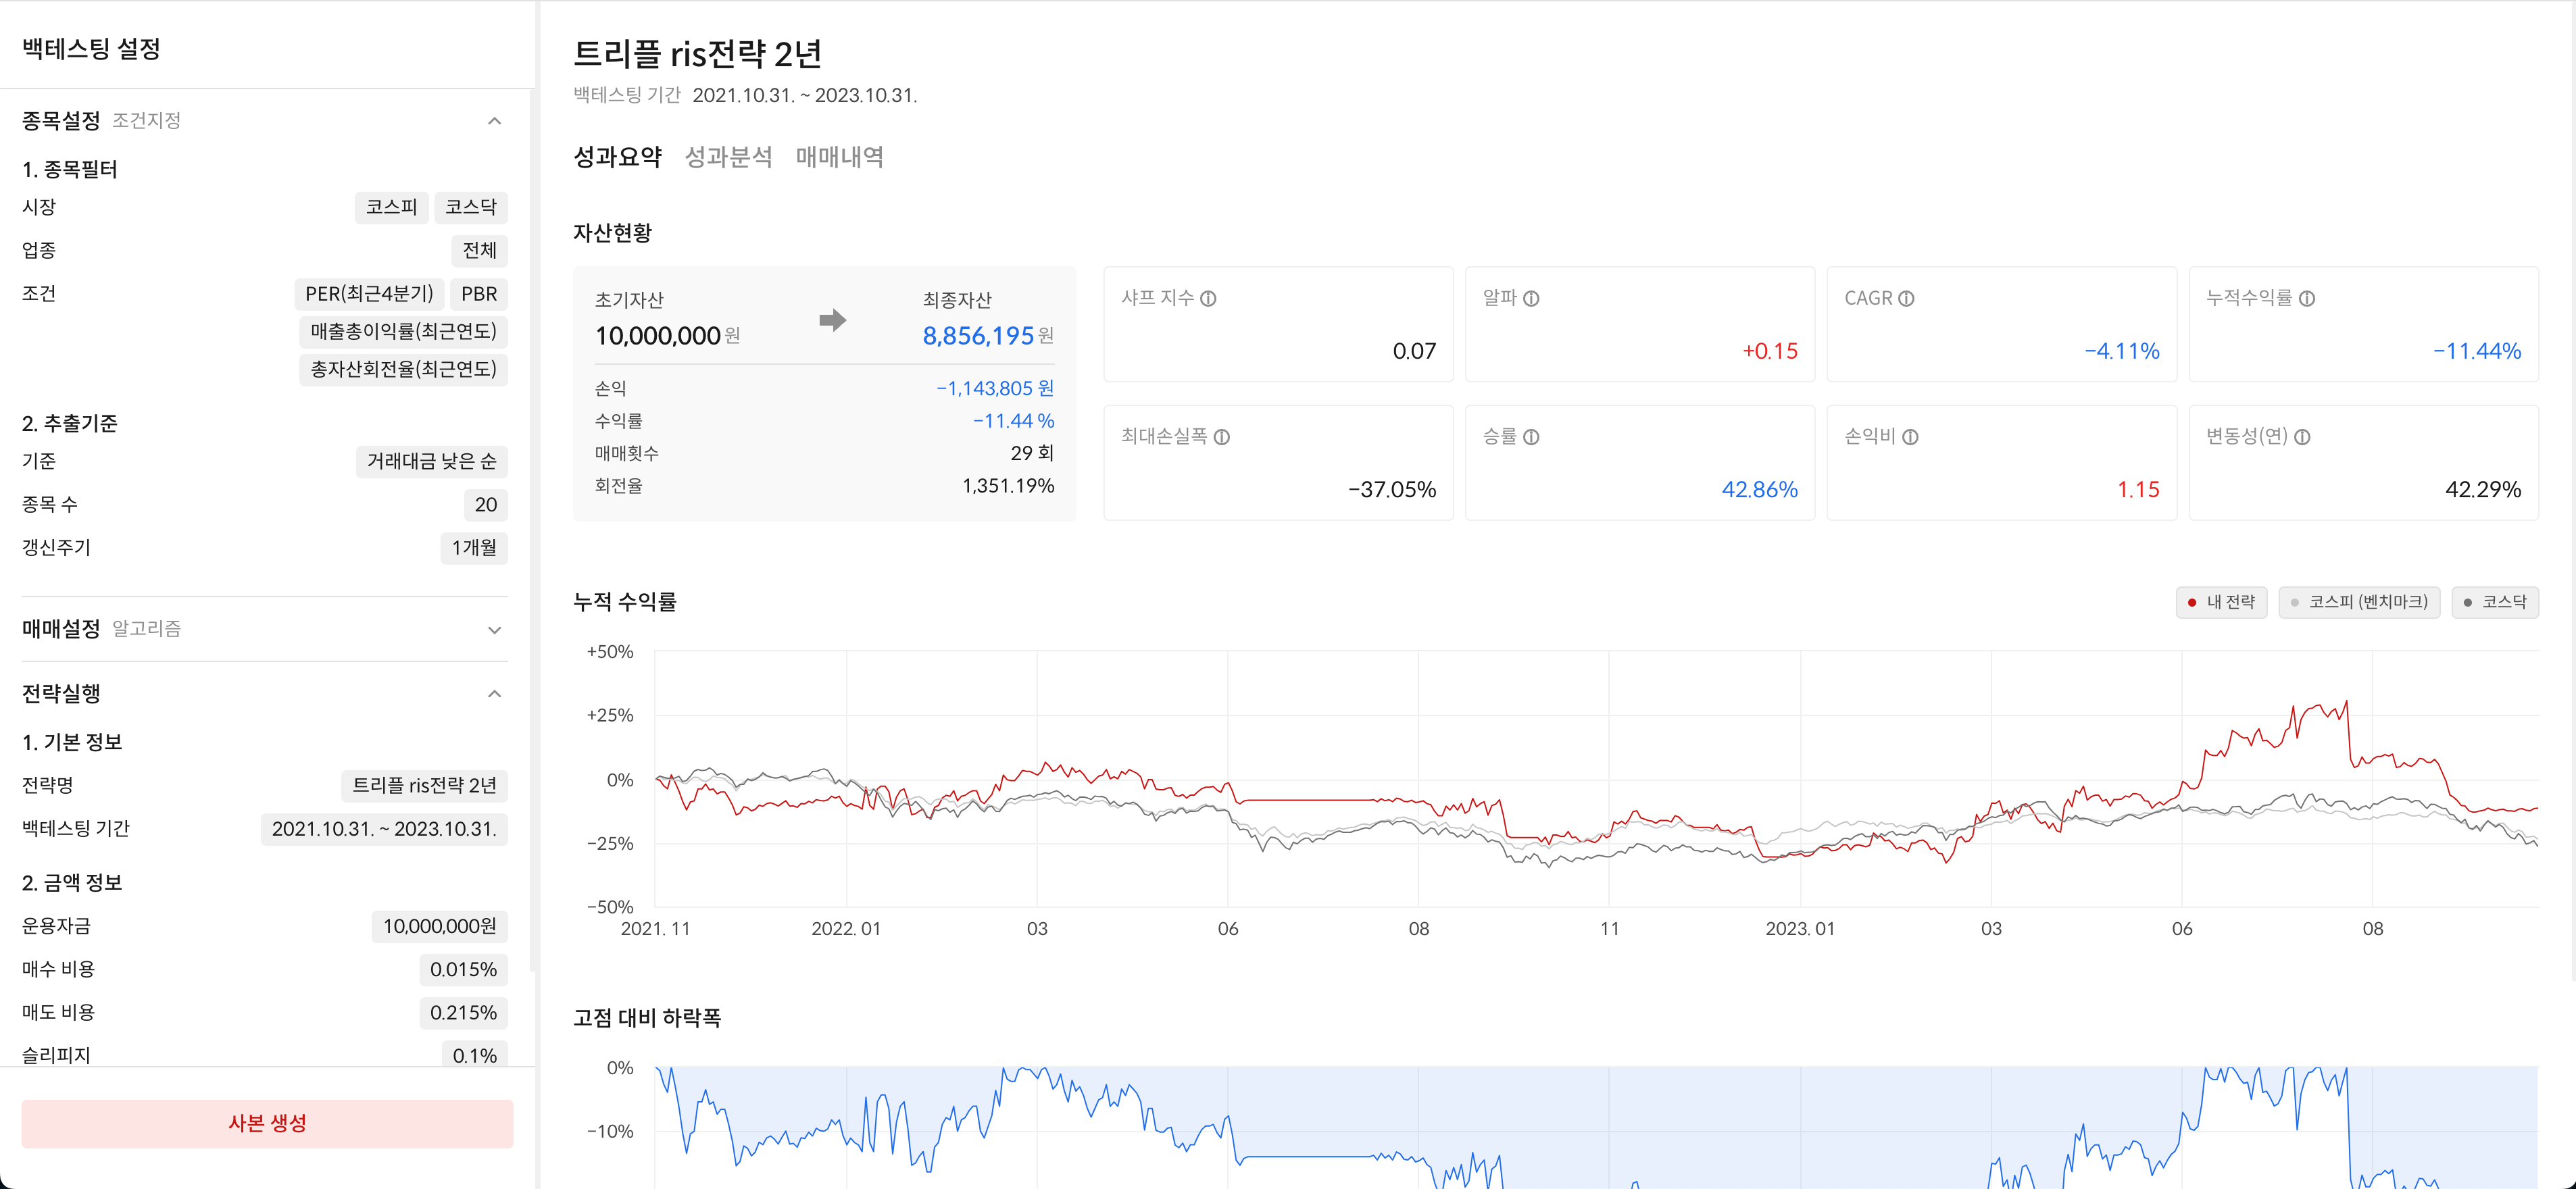Click the 초기자산 amount 10,000,000
Image resolution: width=2576 pixels, height=1189 pixels.
(658, 336)
